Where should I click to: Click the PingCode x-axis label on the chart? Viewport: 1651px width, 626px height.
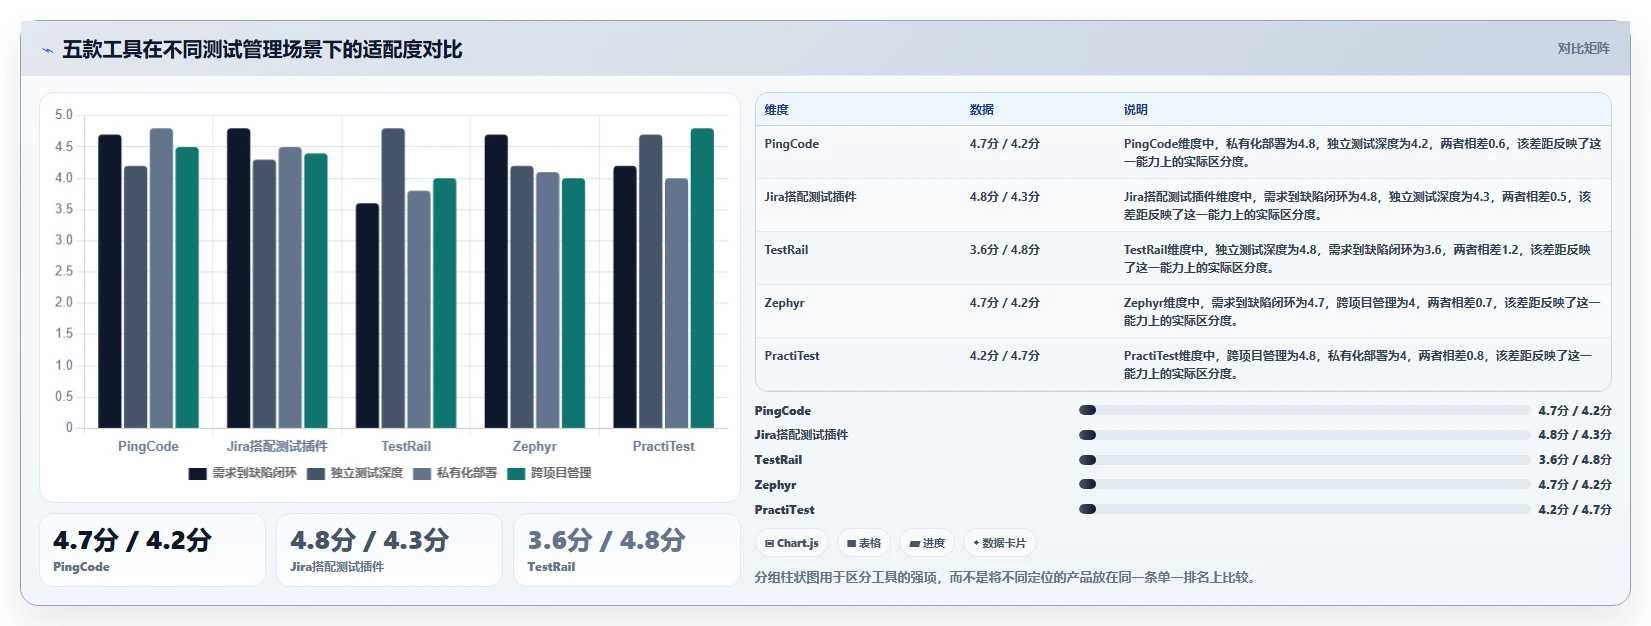tap(148, 446)
